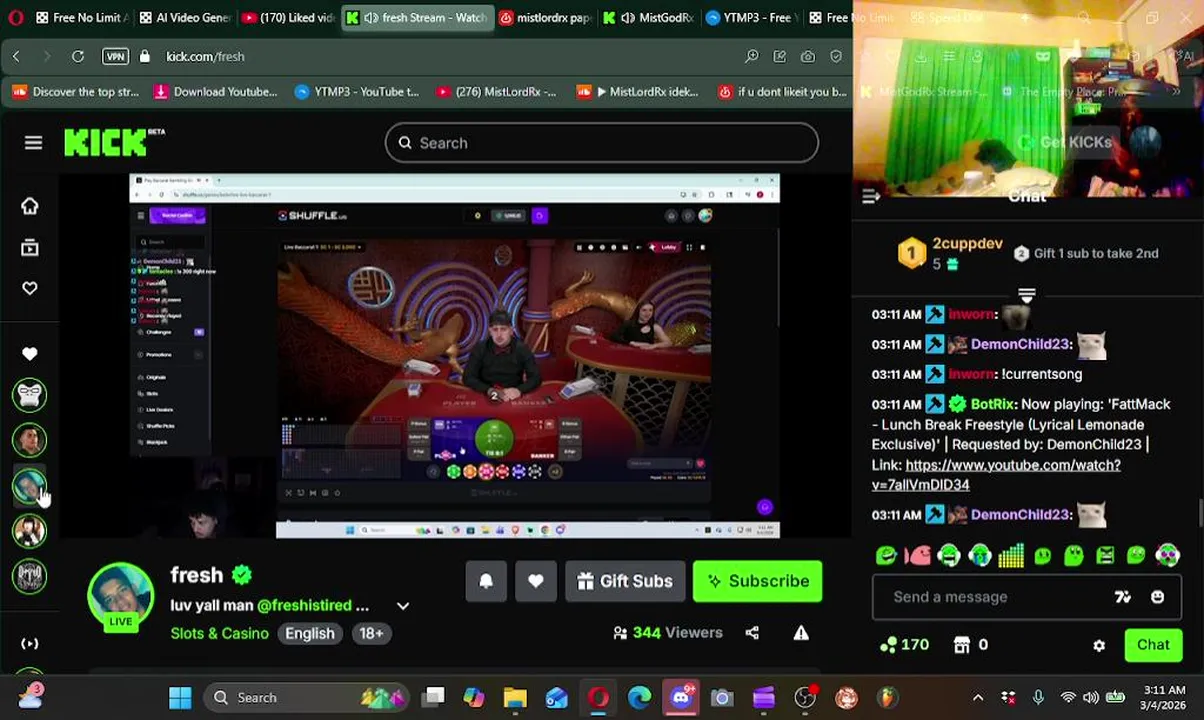Switch to MistGodRx tab
The image size is (1204, 720).
[648, 18]
